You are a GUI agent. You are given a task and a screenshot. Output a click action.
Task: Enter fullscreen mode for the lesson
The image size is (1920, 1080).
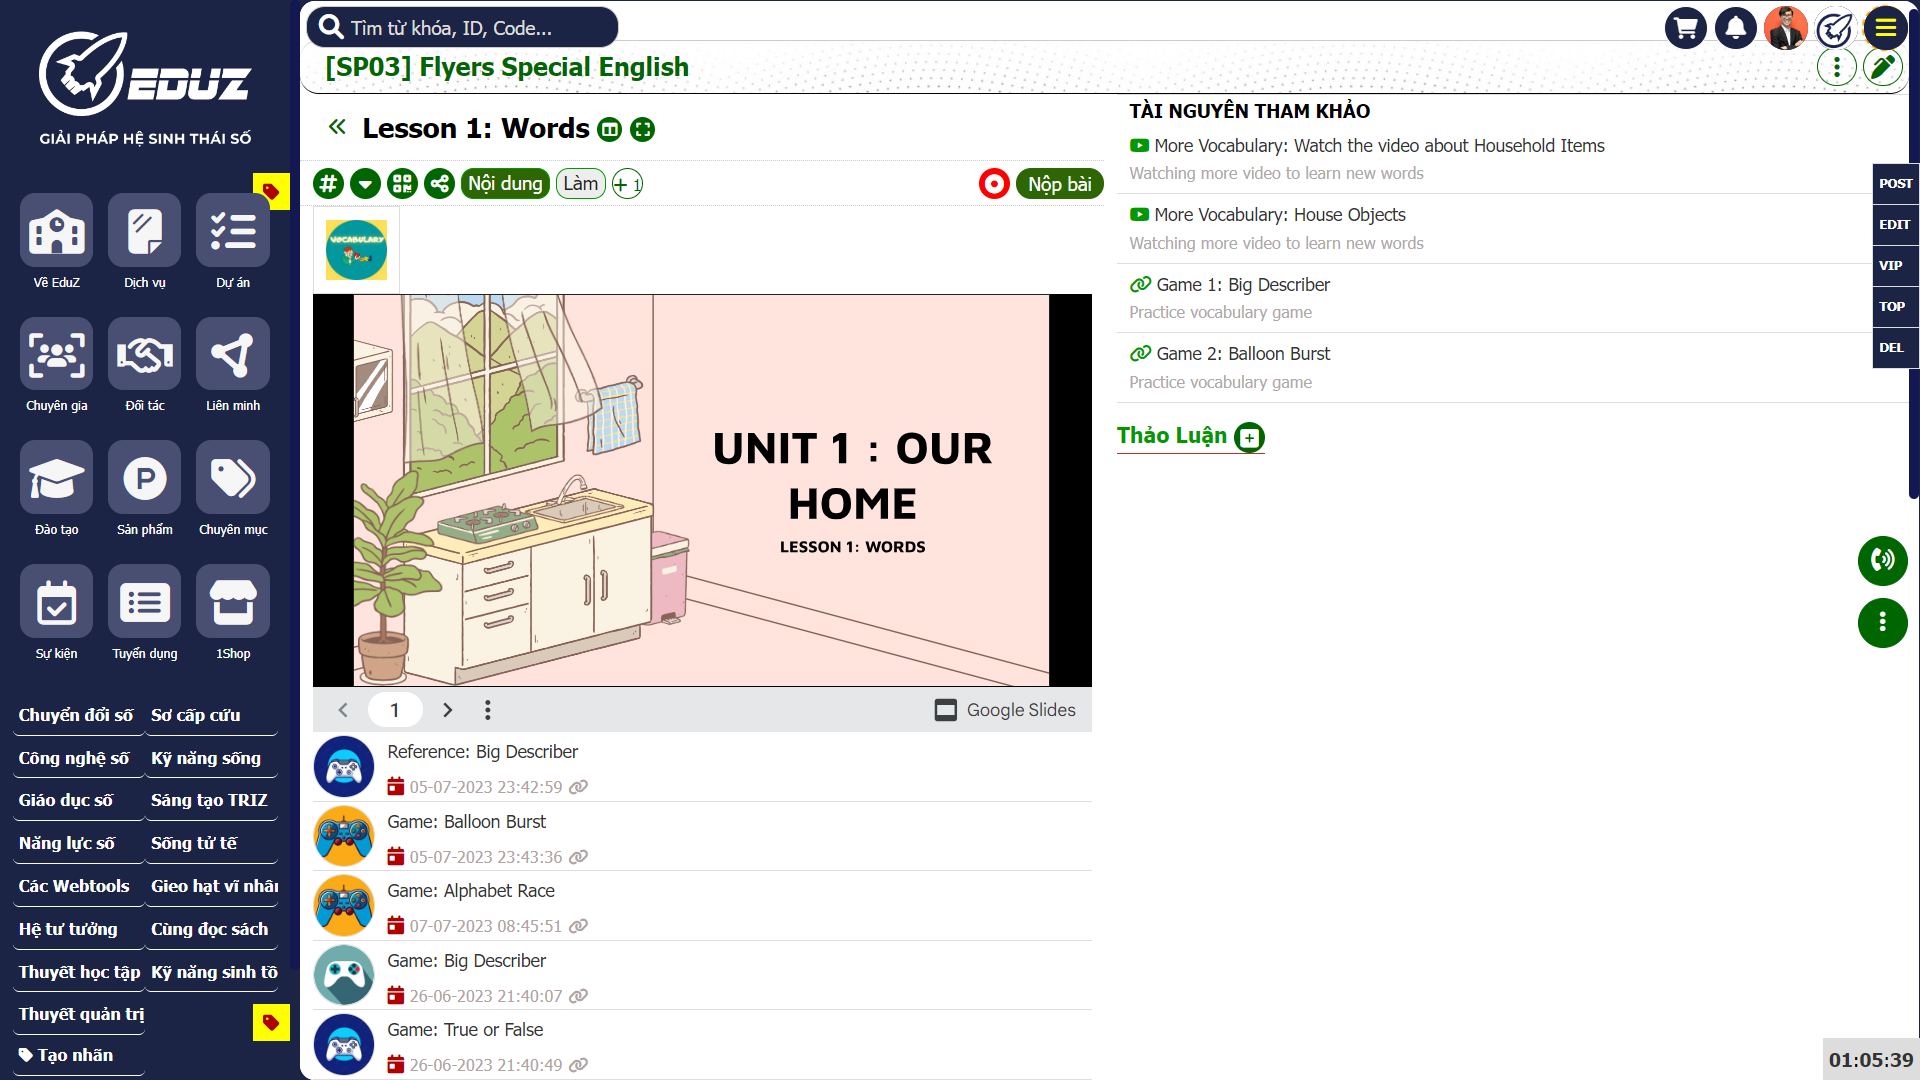click(643, 130)
